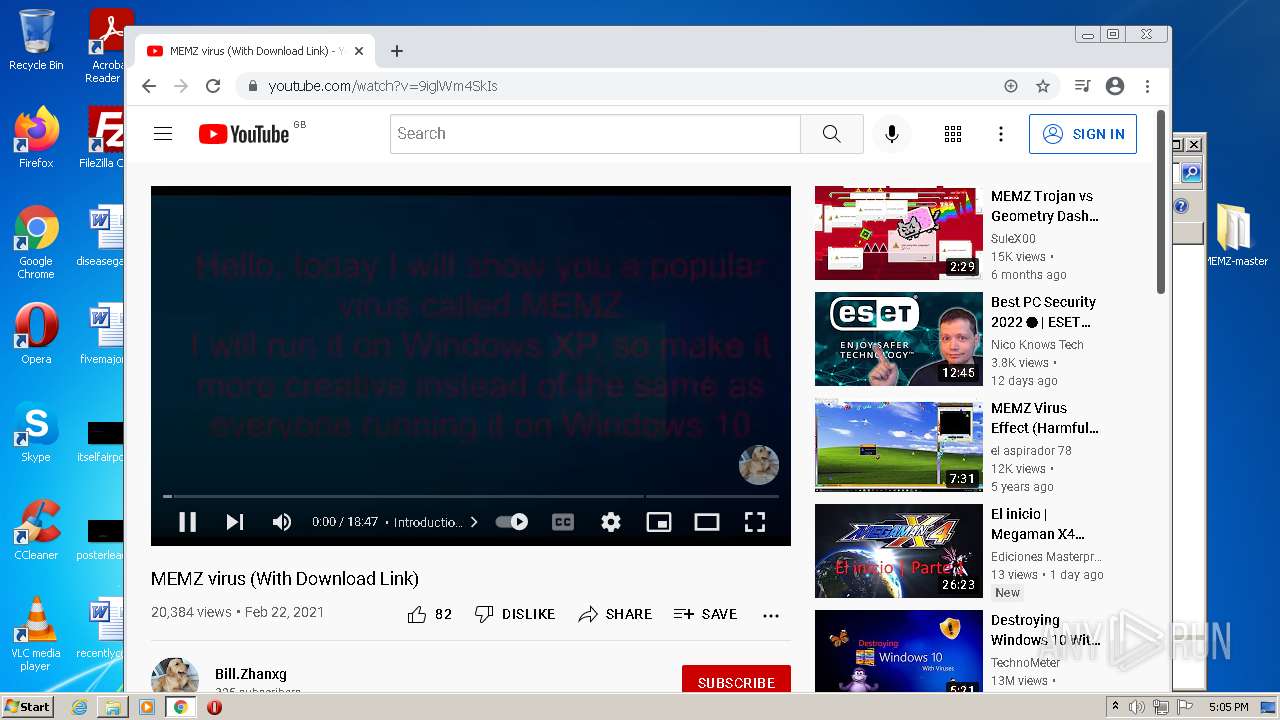Screen dimensions: 1280x720
Task: Open Recycle Bin on desktop
Action: (x=36, y=41)
